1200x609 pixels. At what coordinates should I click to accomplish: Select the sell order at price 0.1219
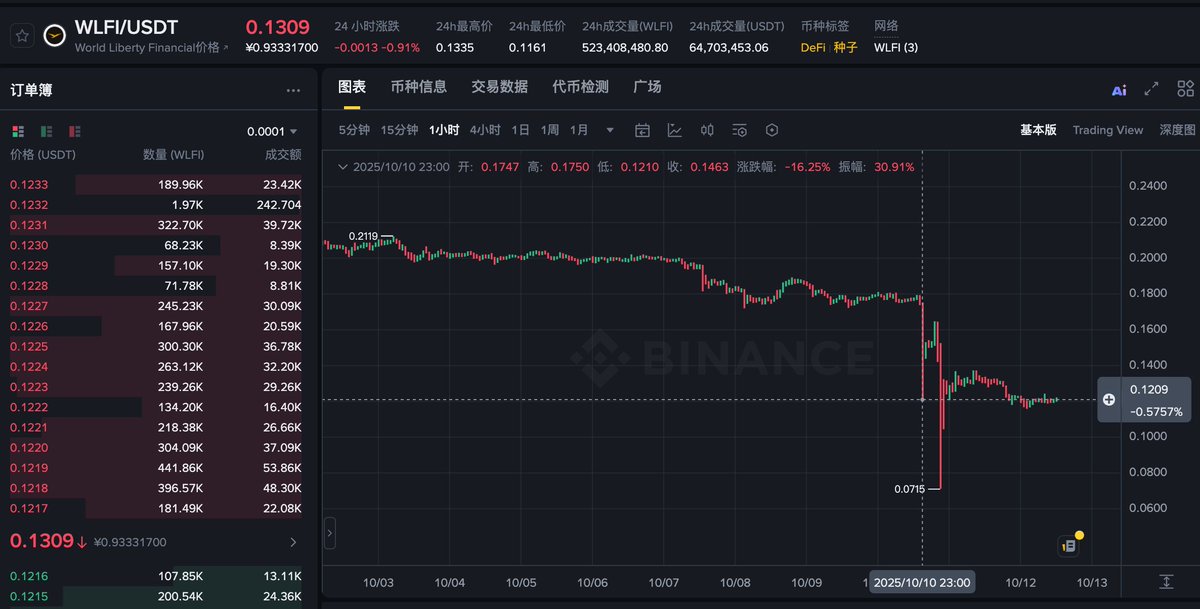(x=156, y=468)
